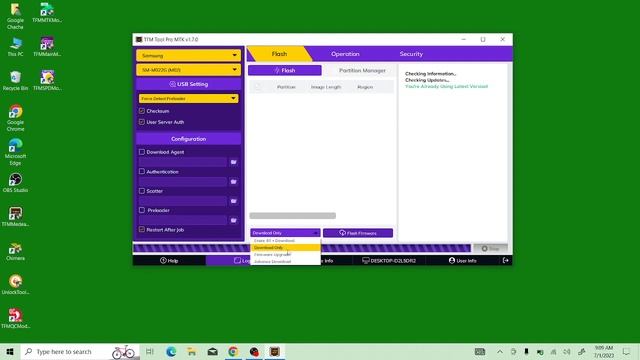Switch to the Security tab
Screen dimensions: 640x360
coord(411,54)
